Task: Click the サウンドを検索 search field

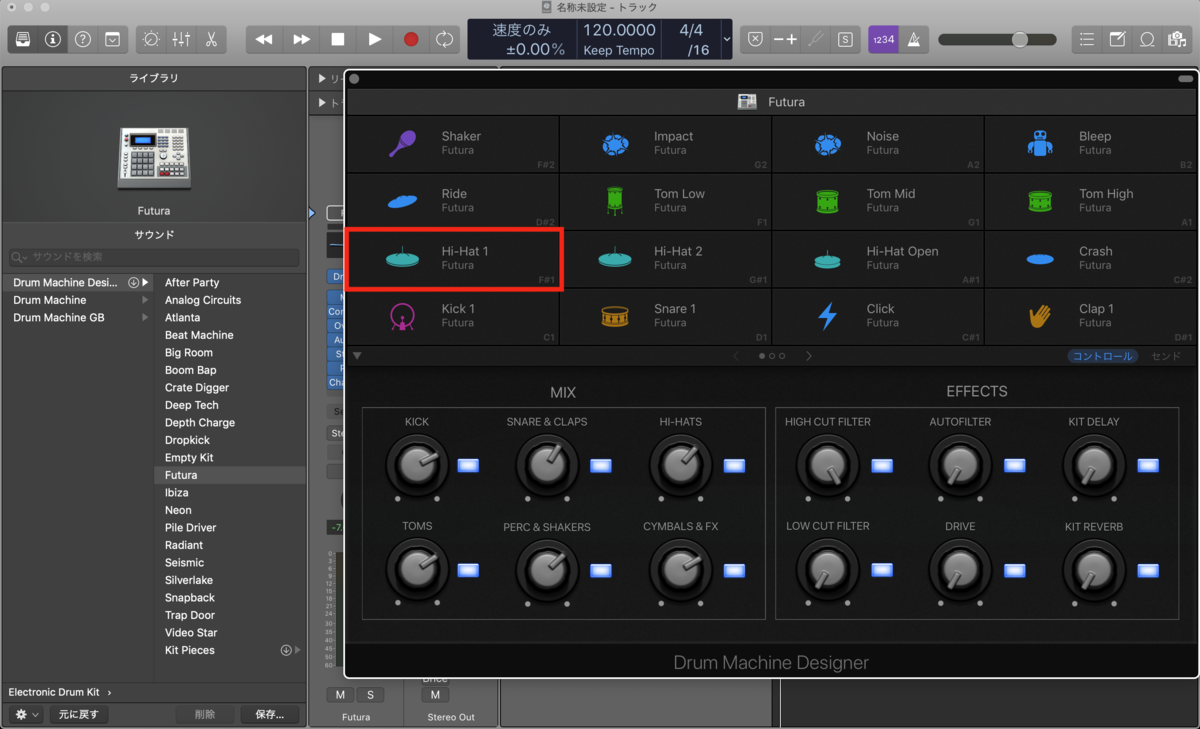Action: (x=154, y=257)
